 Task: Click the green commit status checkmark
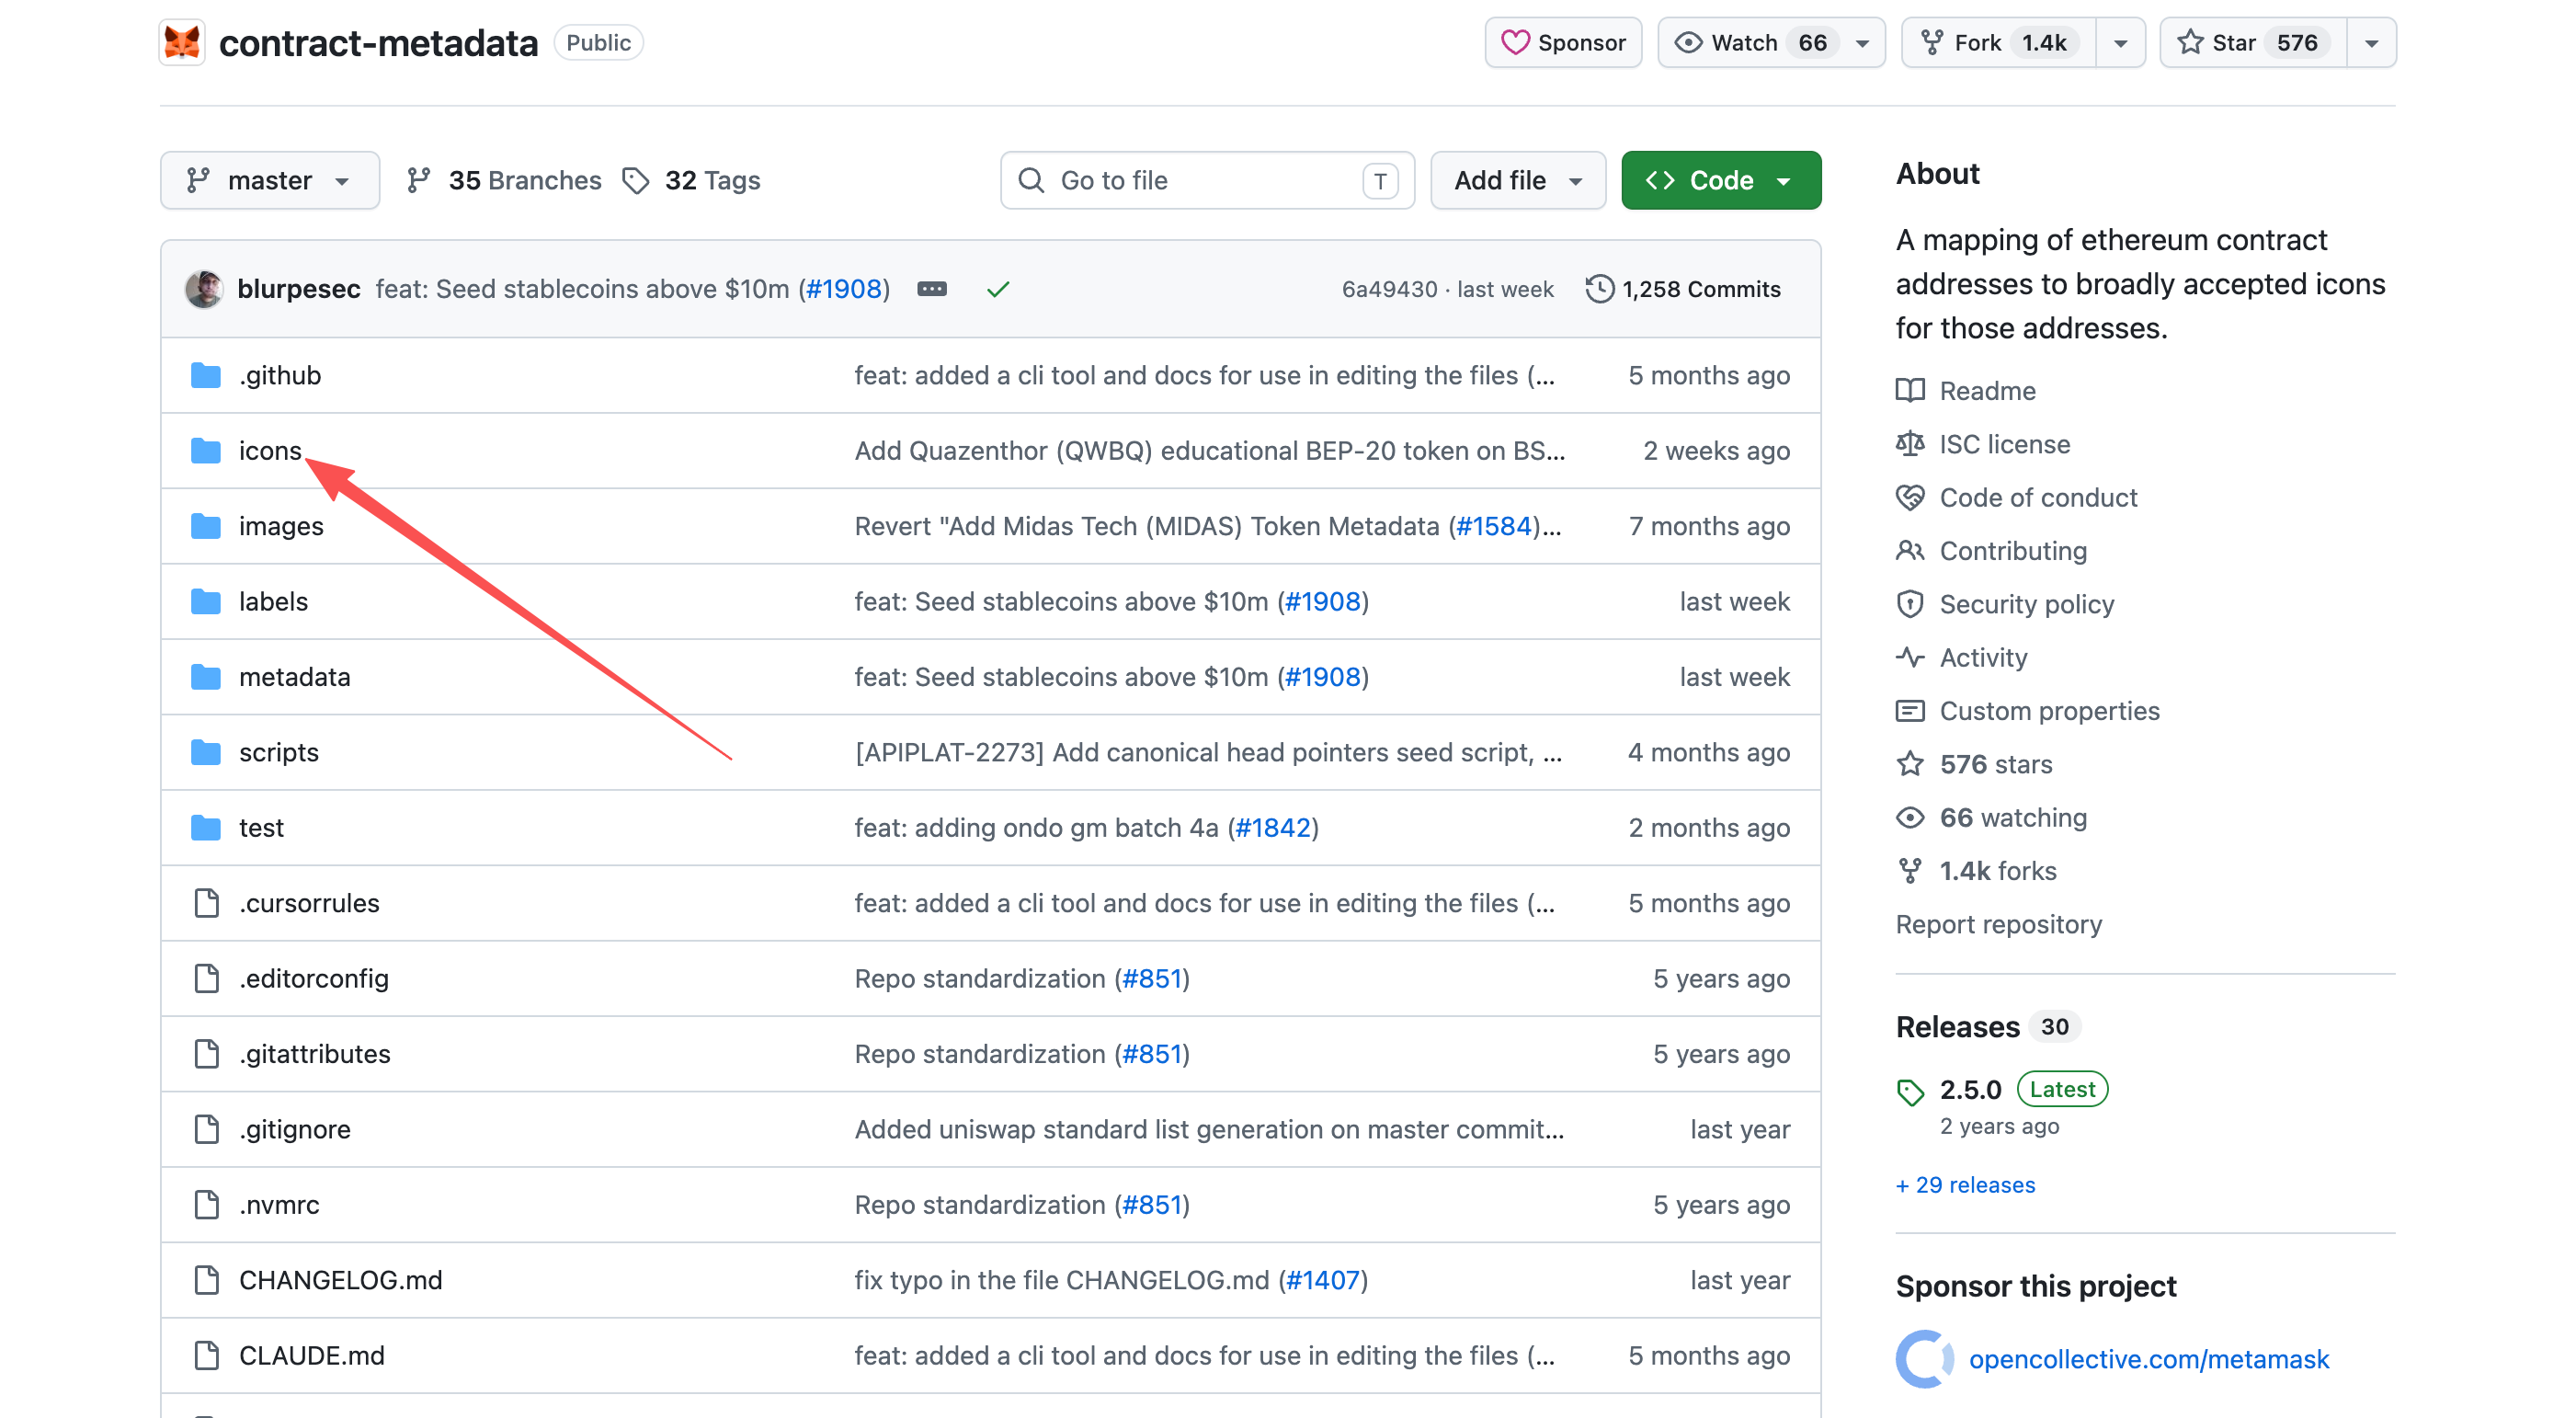click(998, 289)
